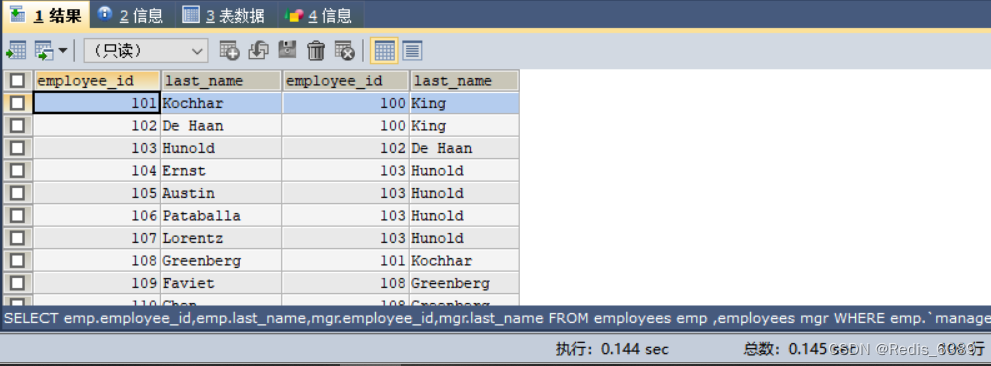Select the King cell in employee 102's row

click(x=464, y=126)
